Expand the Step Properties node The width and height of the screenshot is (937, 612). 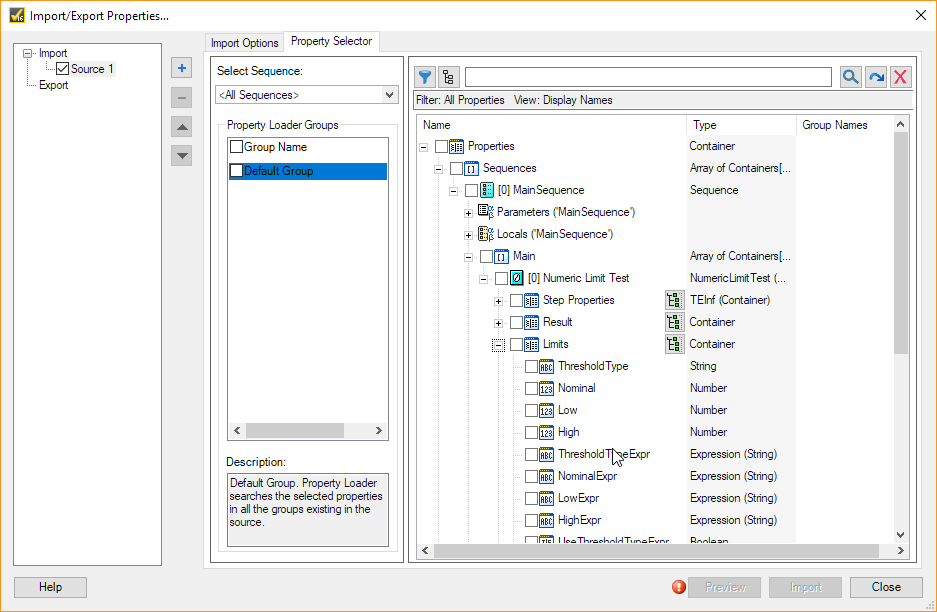pyautogui.click(x=498, y=301)
